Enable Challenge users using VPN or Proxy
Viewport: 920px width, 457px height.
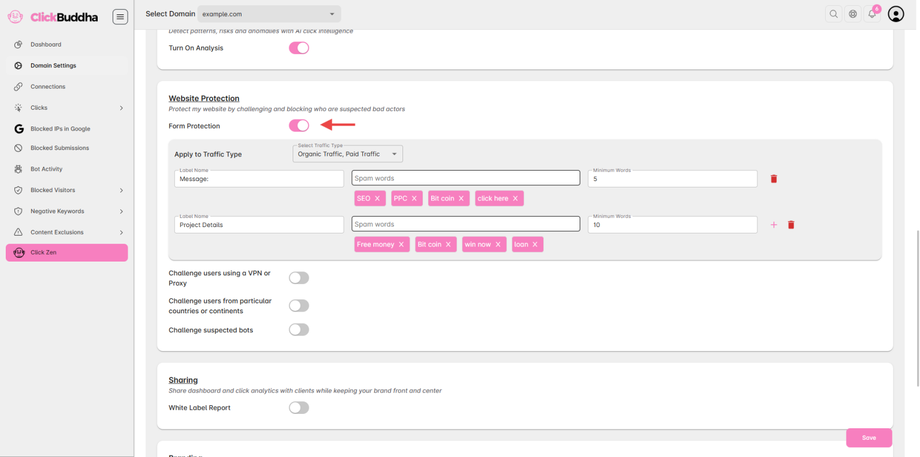(299, 278)
